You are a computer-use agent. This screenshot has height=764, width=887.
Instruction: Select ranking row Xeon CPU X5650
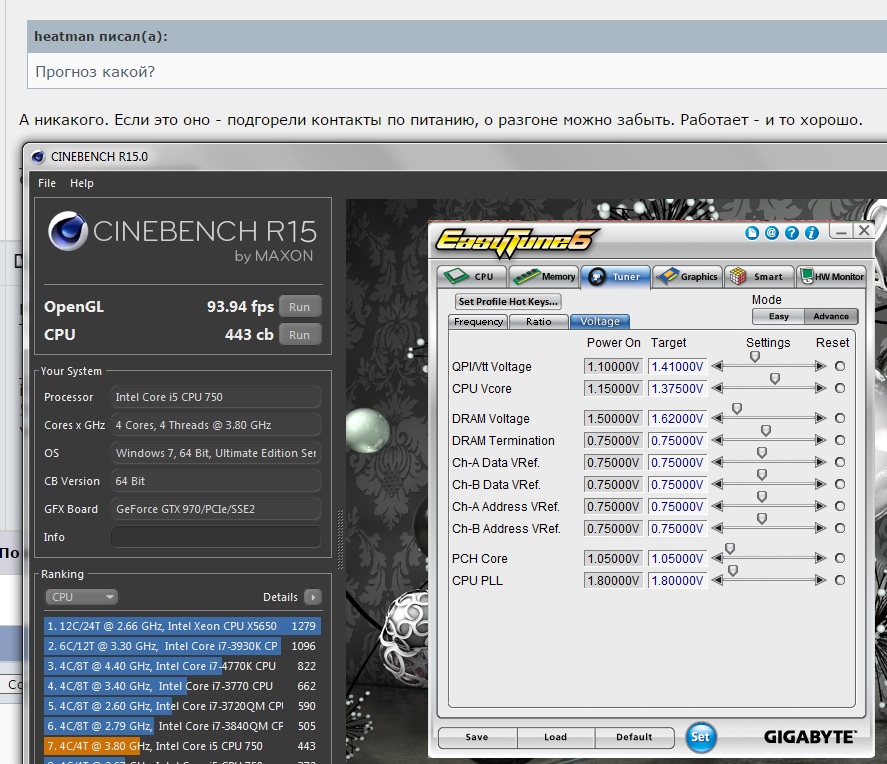pyautogui.click(x=182, y=626)
